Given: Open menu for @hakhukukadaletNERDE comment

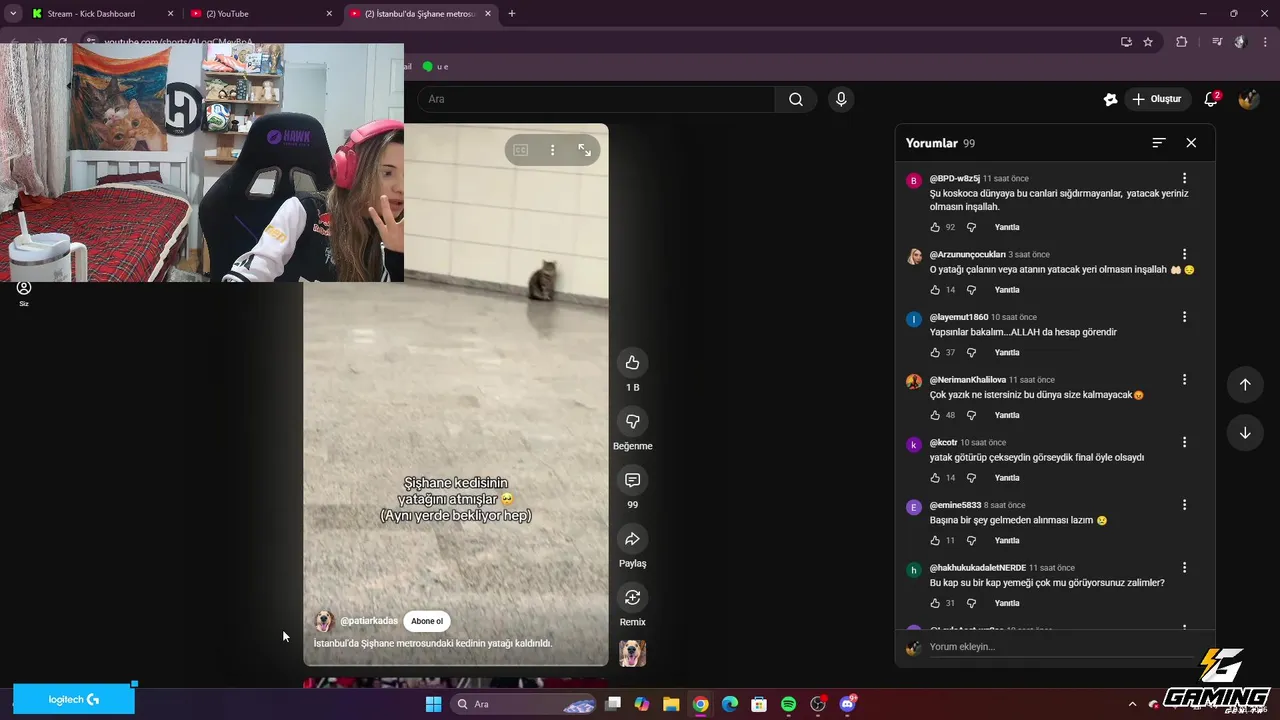Looking at the screenshot, I should (x=1185, y=568).
